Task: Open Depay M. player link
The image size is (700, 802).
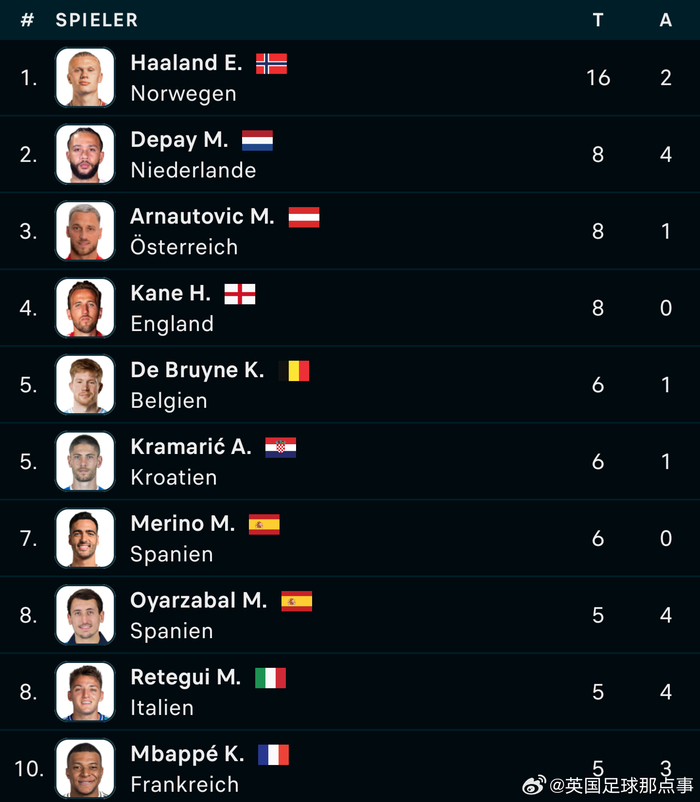Action: (x=179, y=140)
